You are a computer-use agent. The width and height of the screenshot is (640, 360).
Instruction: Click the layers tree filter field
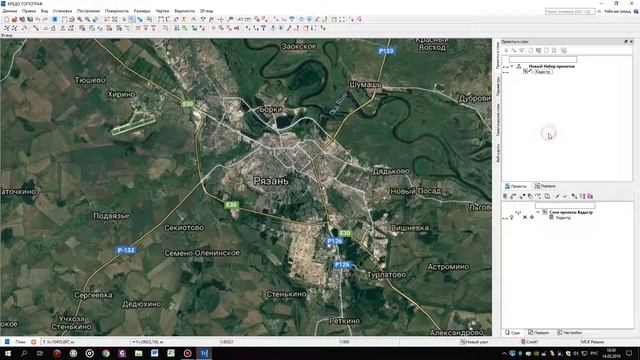pos(565,206)
